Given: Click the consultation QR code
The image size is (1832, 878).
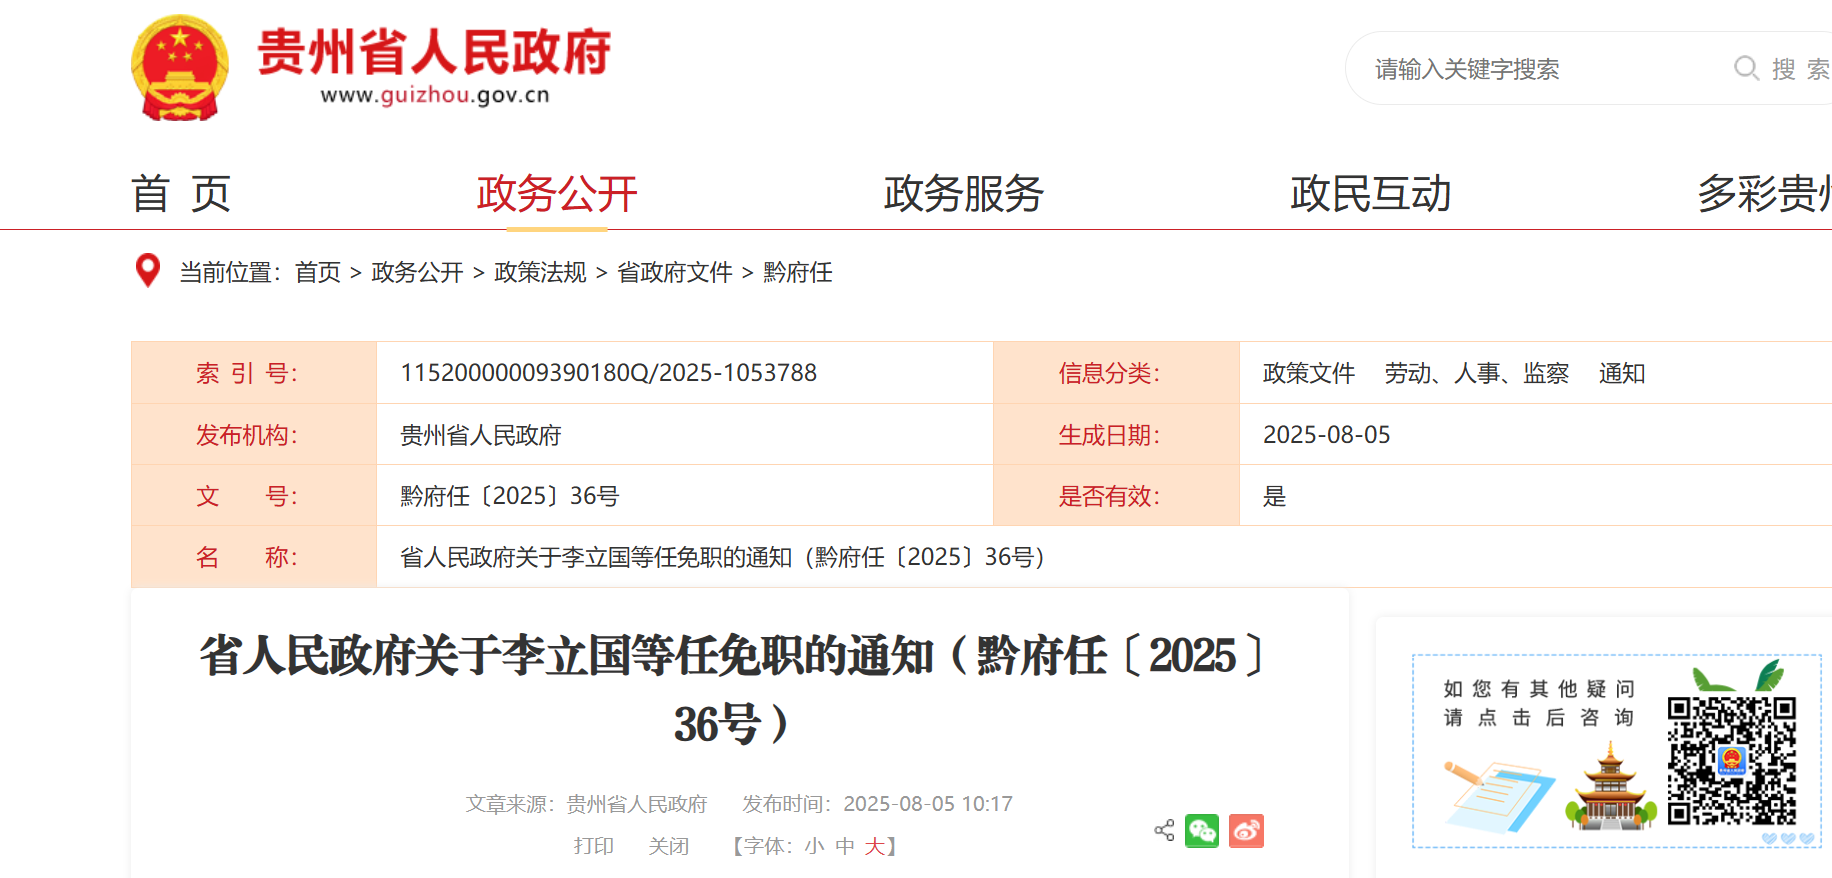Looking at the screenshot, I should tap(1731, 760).
